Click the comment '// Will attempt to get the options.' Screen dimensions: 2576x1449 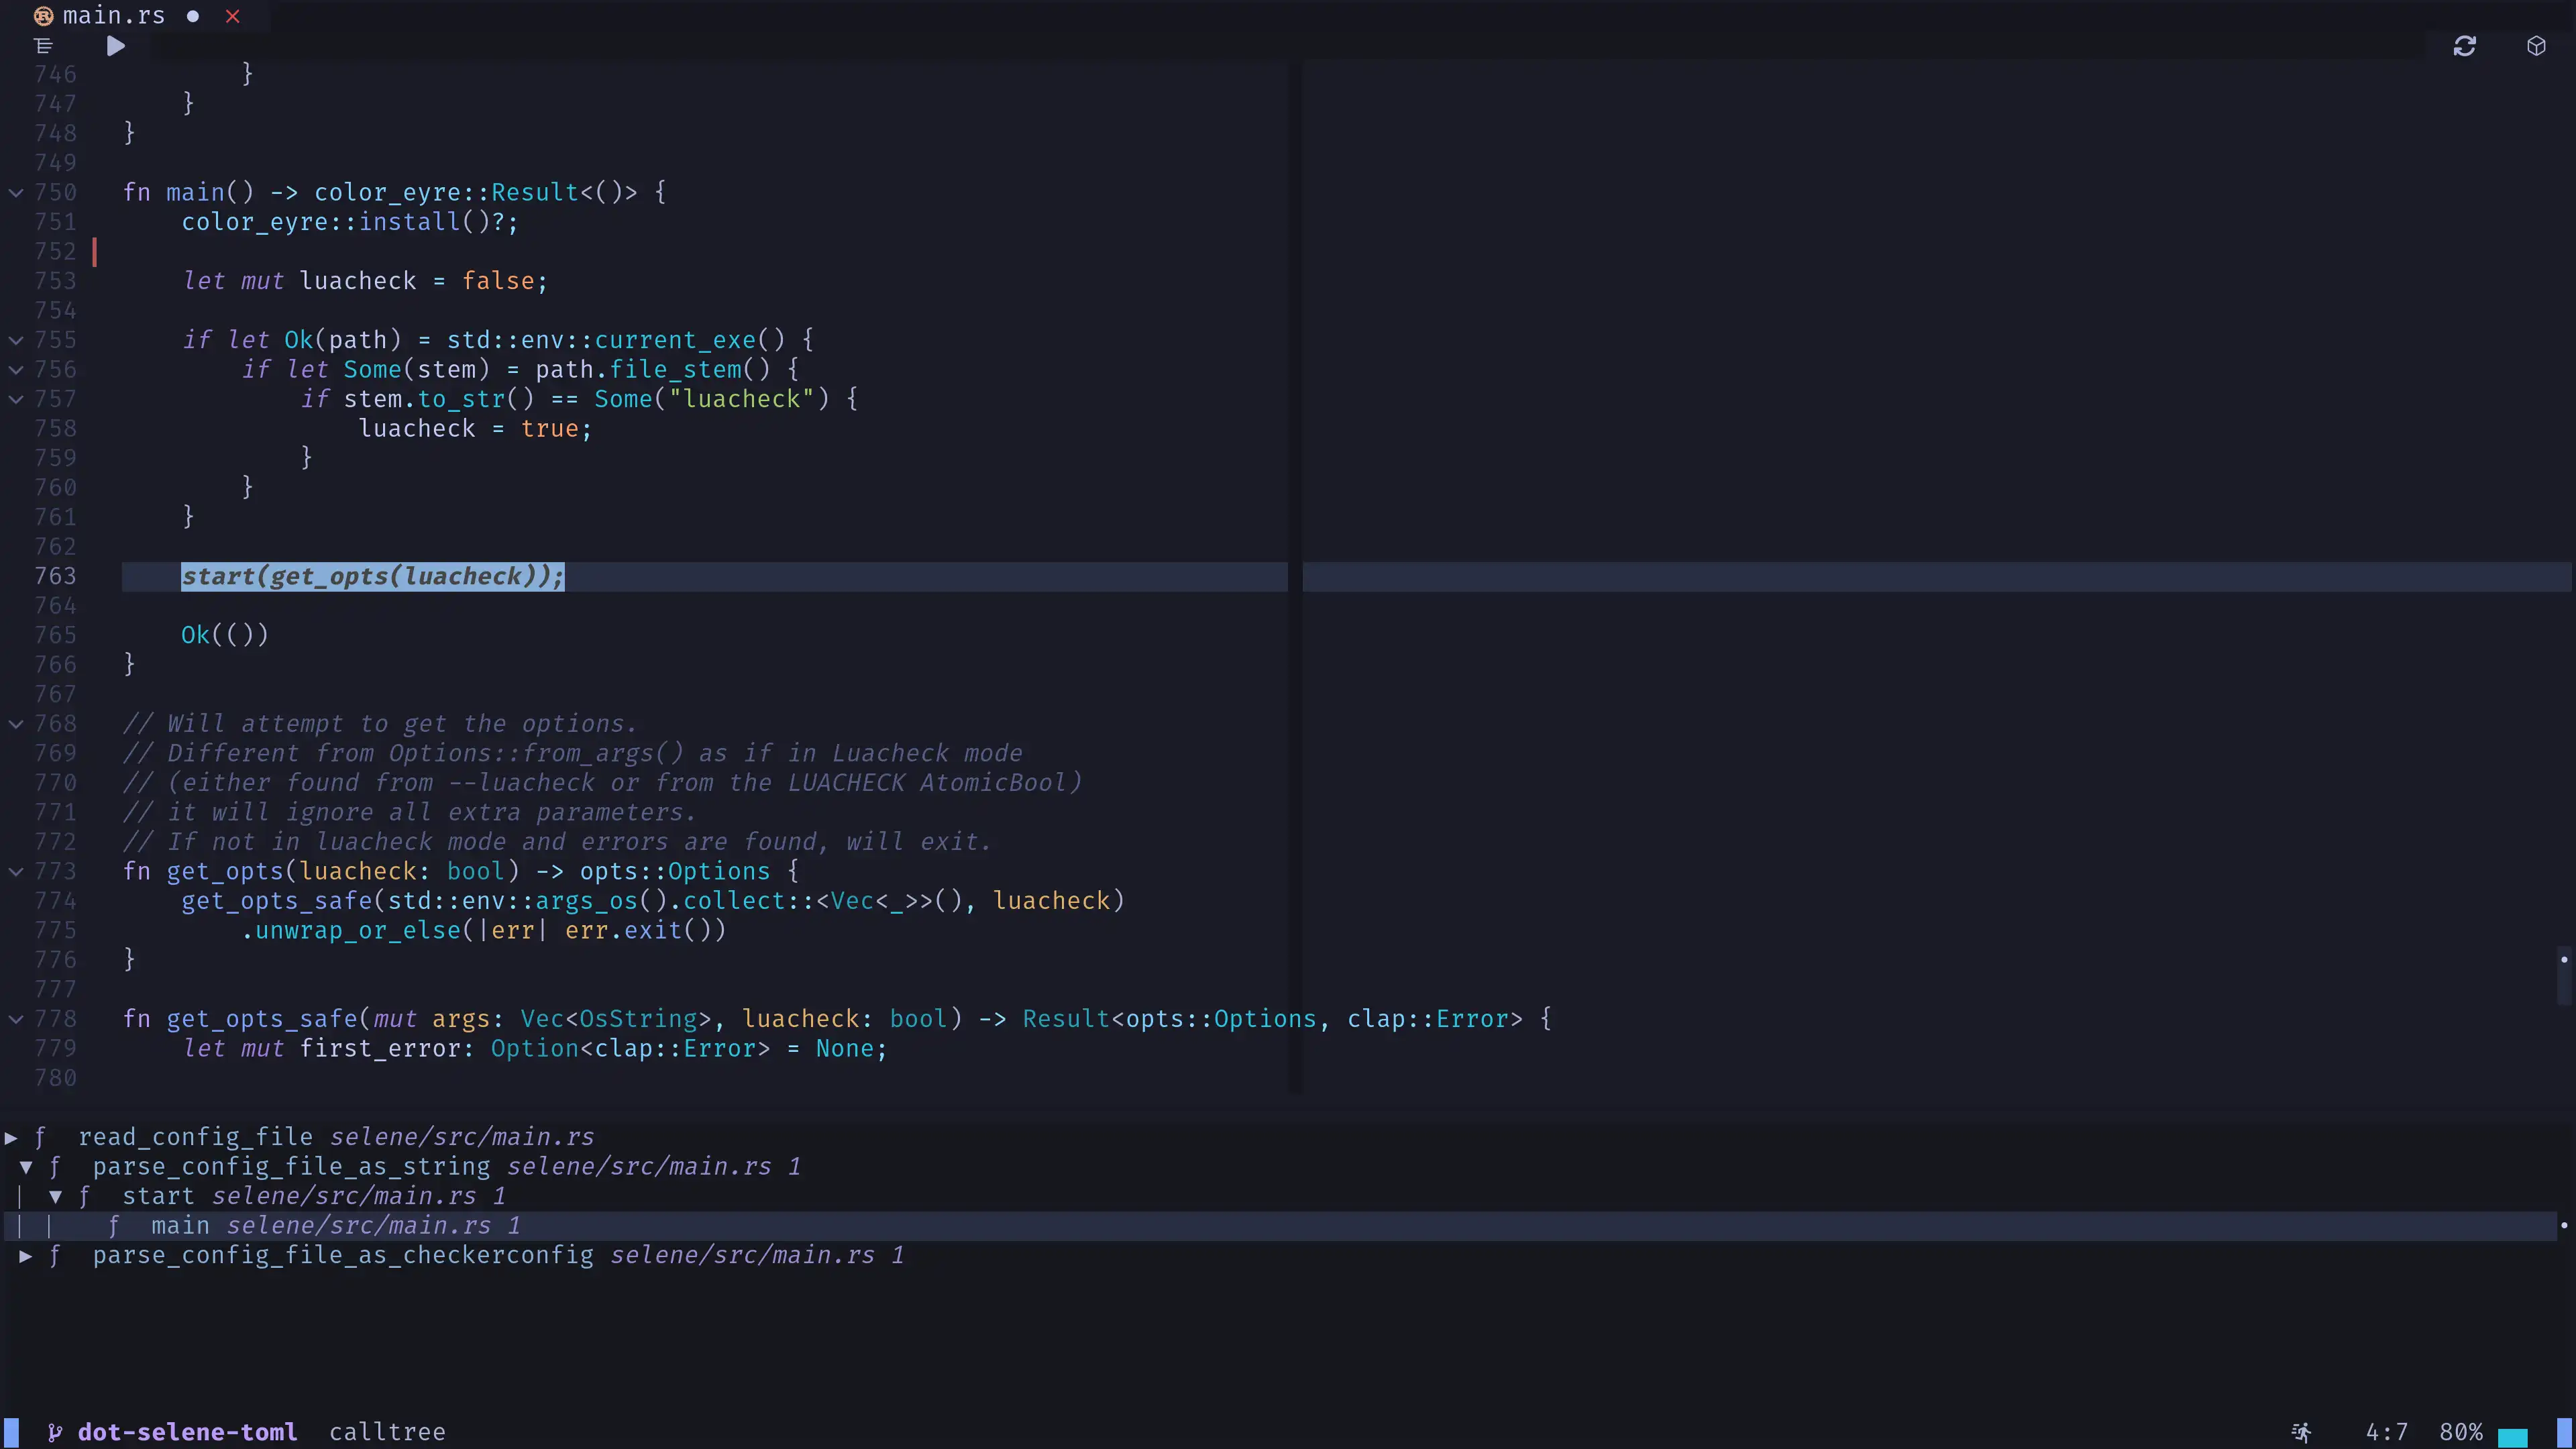point(380,724)
